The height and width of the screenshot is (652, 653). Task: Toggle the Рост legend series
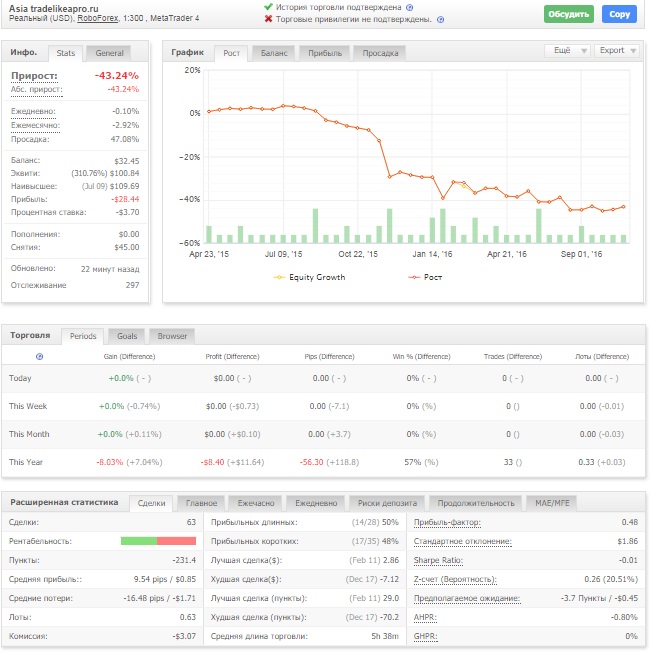point(425,277)
